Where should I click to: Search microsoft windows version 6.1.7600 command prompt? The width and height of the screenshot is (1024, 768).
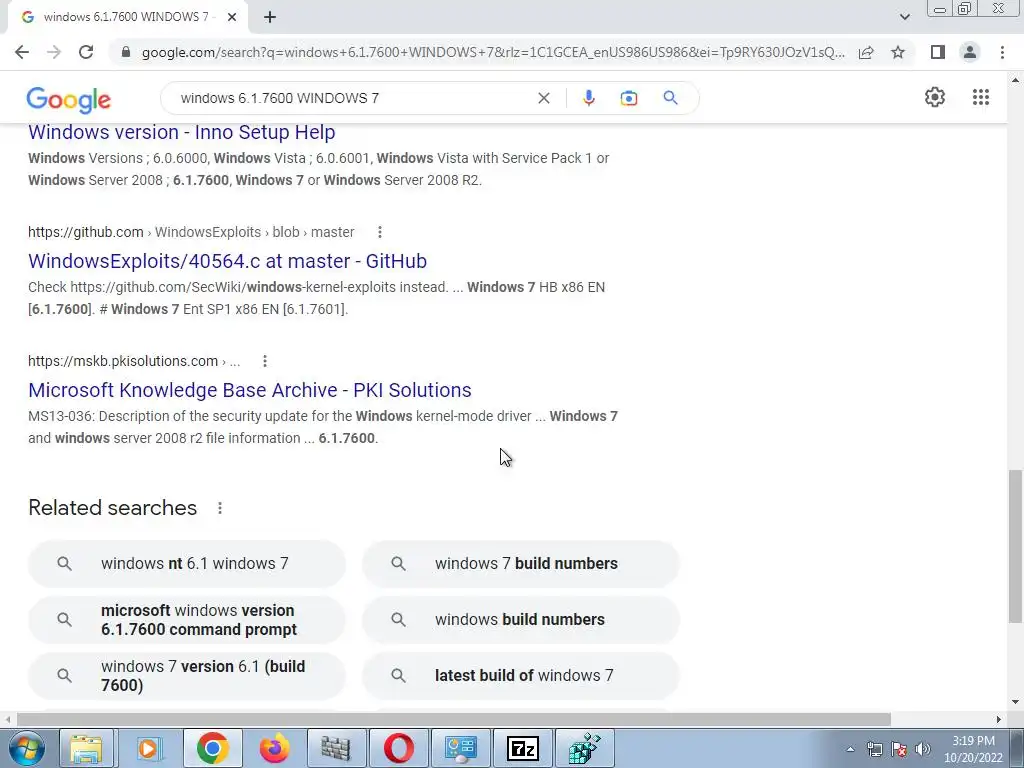tap(187, 620)
